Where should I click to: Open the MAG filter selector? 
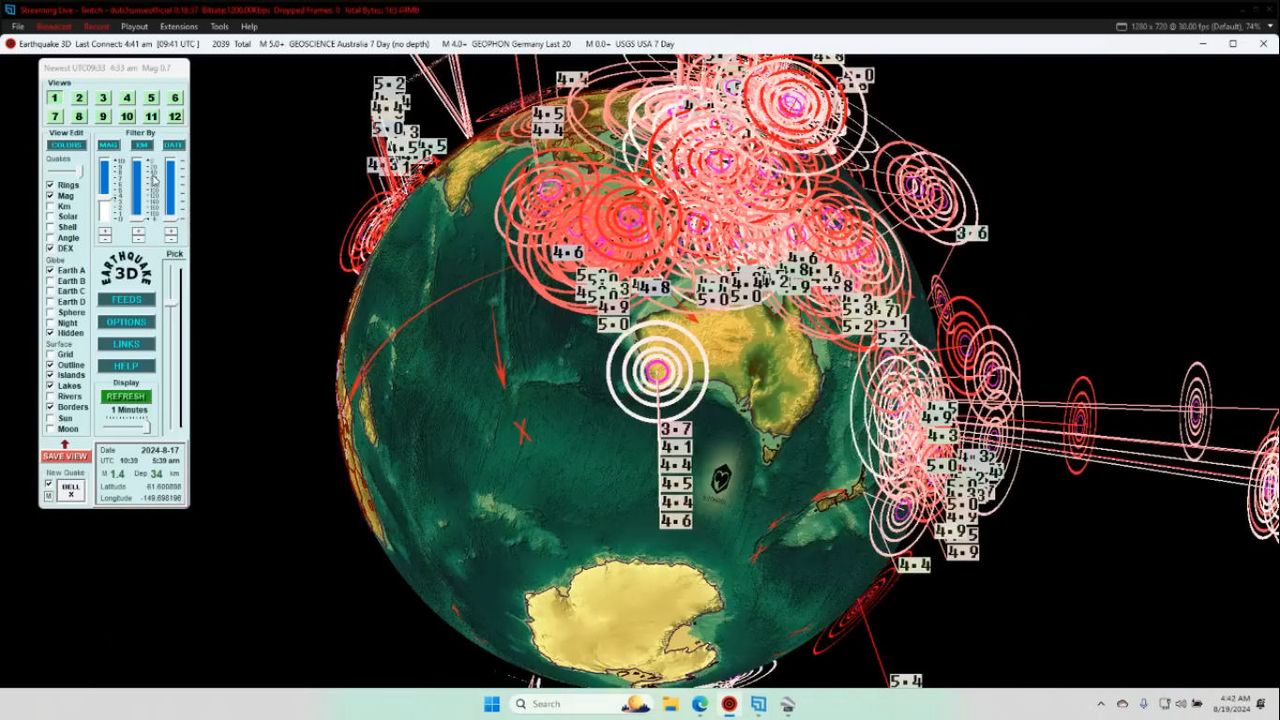pos(108,145)
